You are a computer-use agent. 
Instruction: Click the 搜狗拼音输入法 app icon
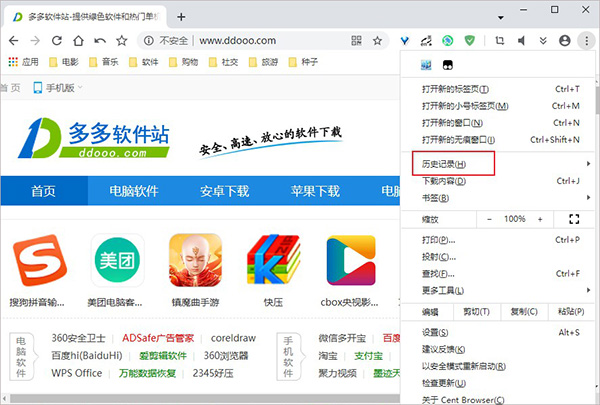coord(39,261)
